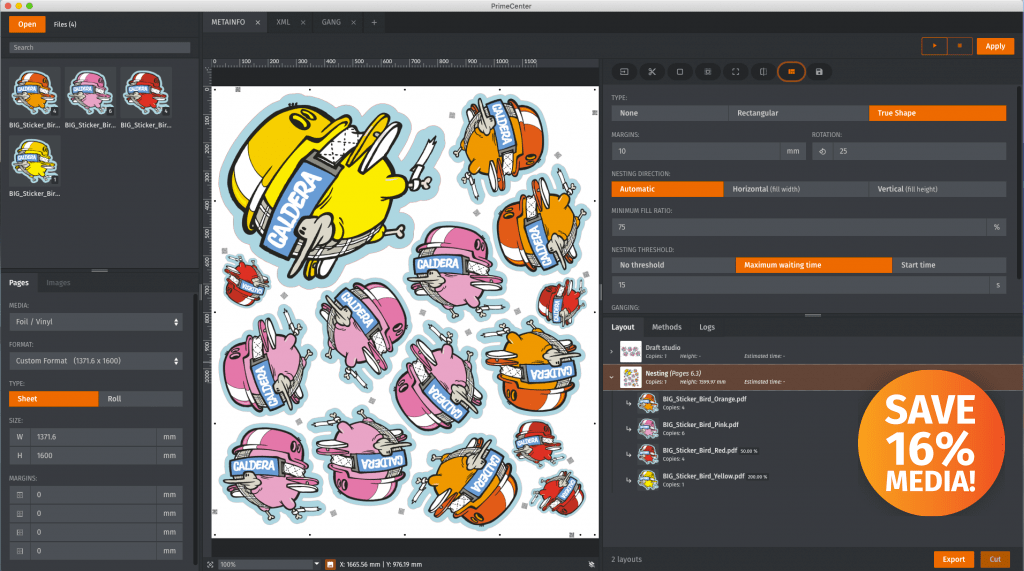Select BIG_Sticker_Bird_Yellow.pdf in the Nesting list
Viewport: 1024px width, 571px height.
click(704, 475)
